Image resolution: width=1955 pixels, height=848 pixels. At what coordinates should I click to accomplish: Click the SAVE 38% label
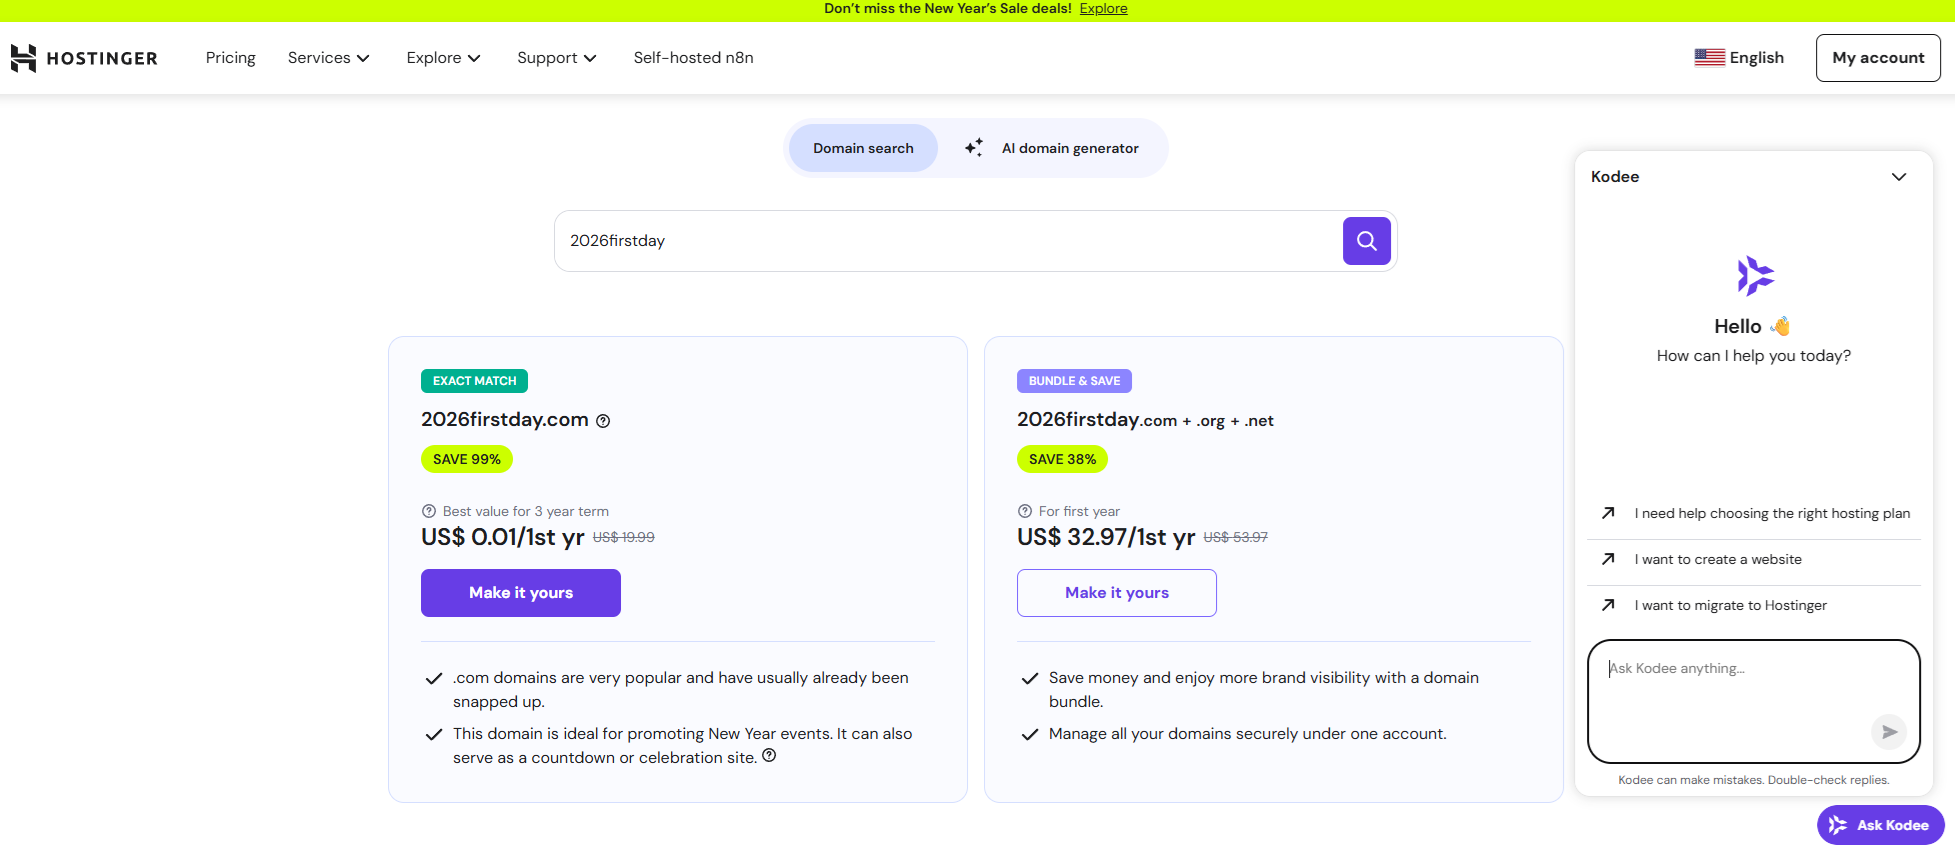1062,459
